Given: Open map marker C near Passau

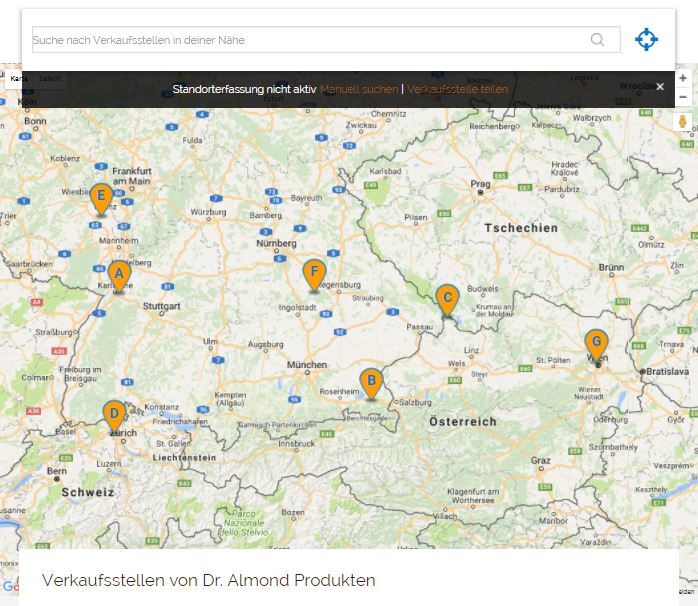Looking at the screenshot, I should tap(447, 298).
